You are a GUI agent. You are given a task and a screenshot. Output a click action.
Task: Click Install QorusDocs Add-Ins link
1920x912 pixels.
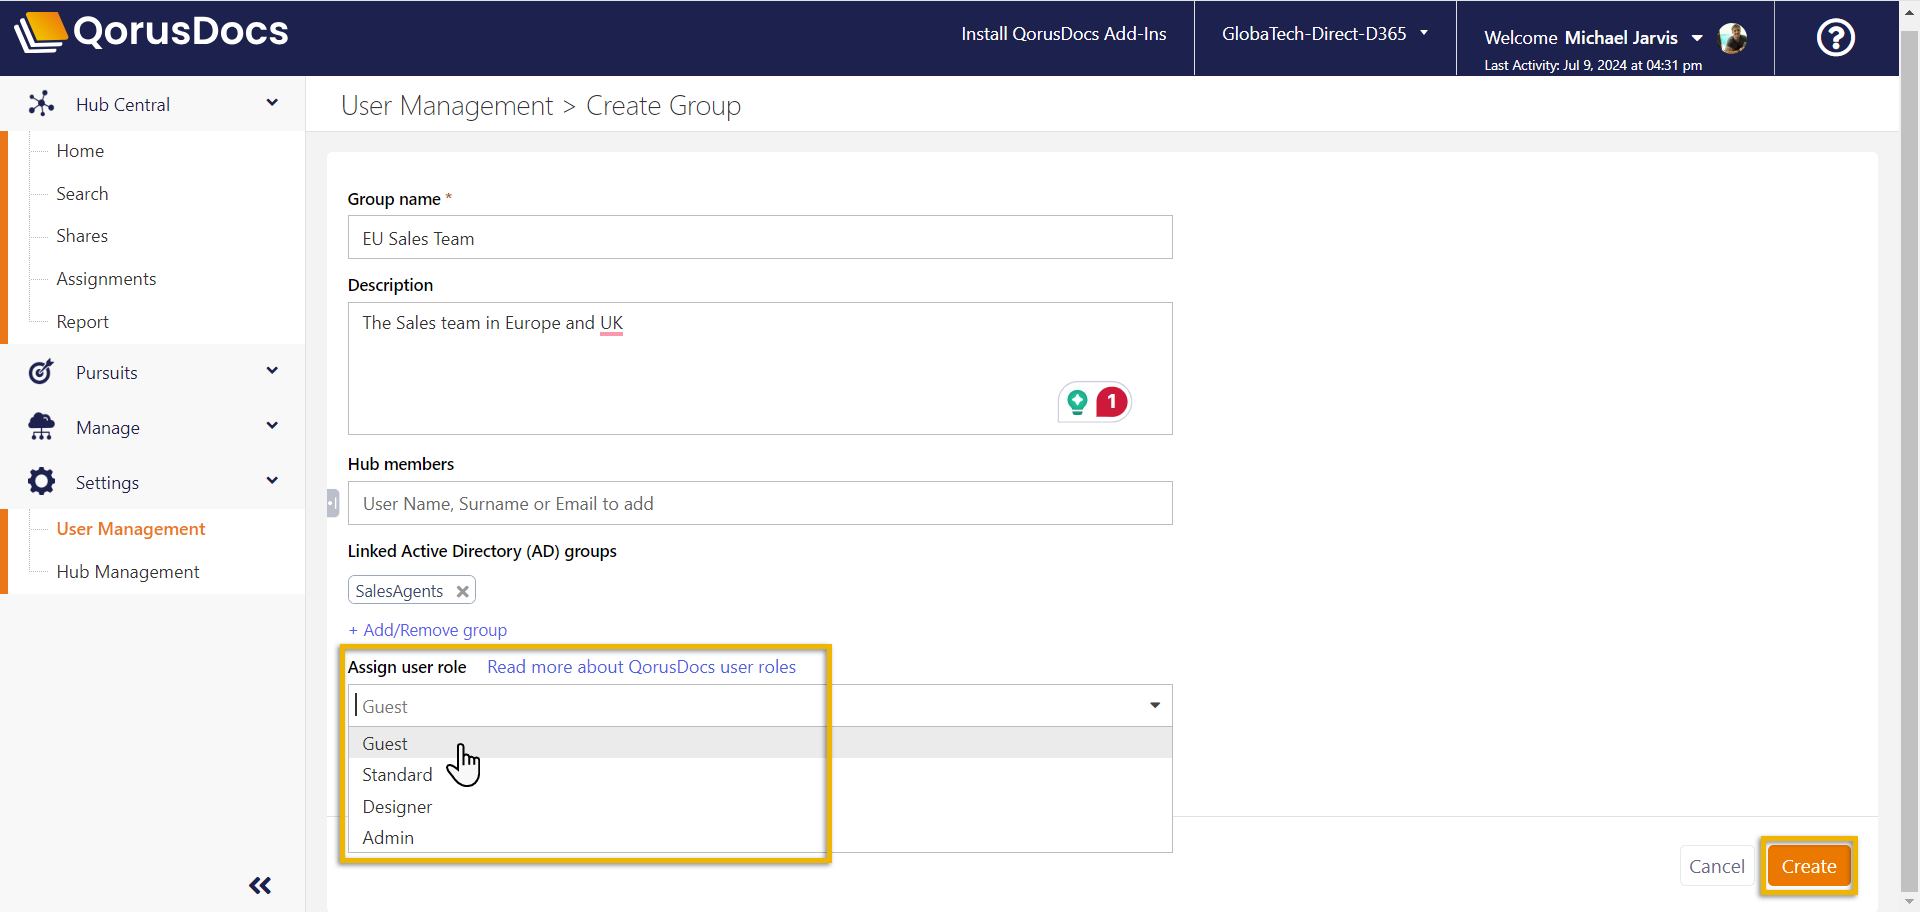pyautogui.click(x=1064, y=34)
